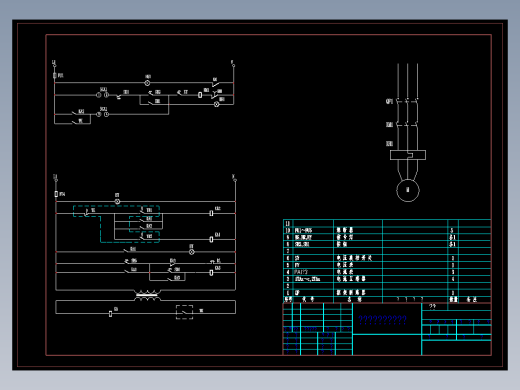This screenshot has width=520, height=390.
Task: Click the indicator lamp on the upper circuit's top rung
Action: pyautogui.click(x=147, y=83)
